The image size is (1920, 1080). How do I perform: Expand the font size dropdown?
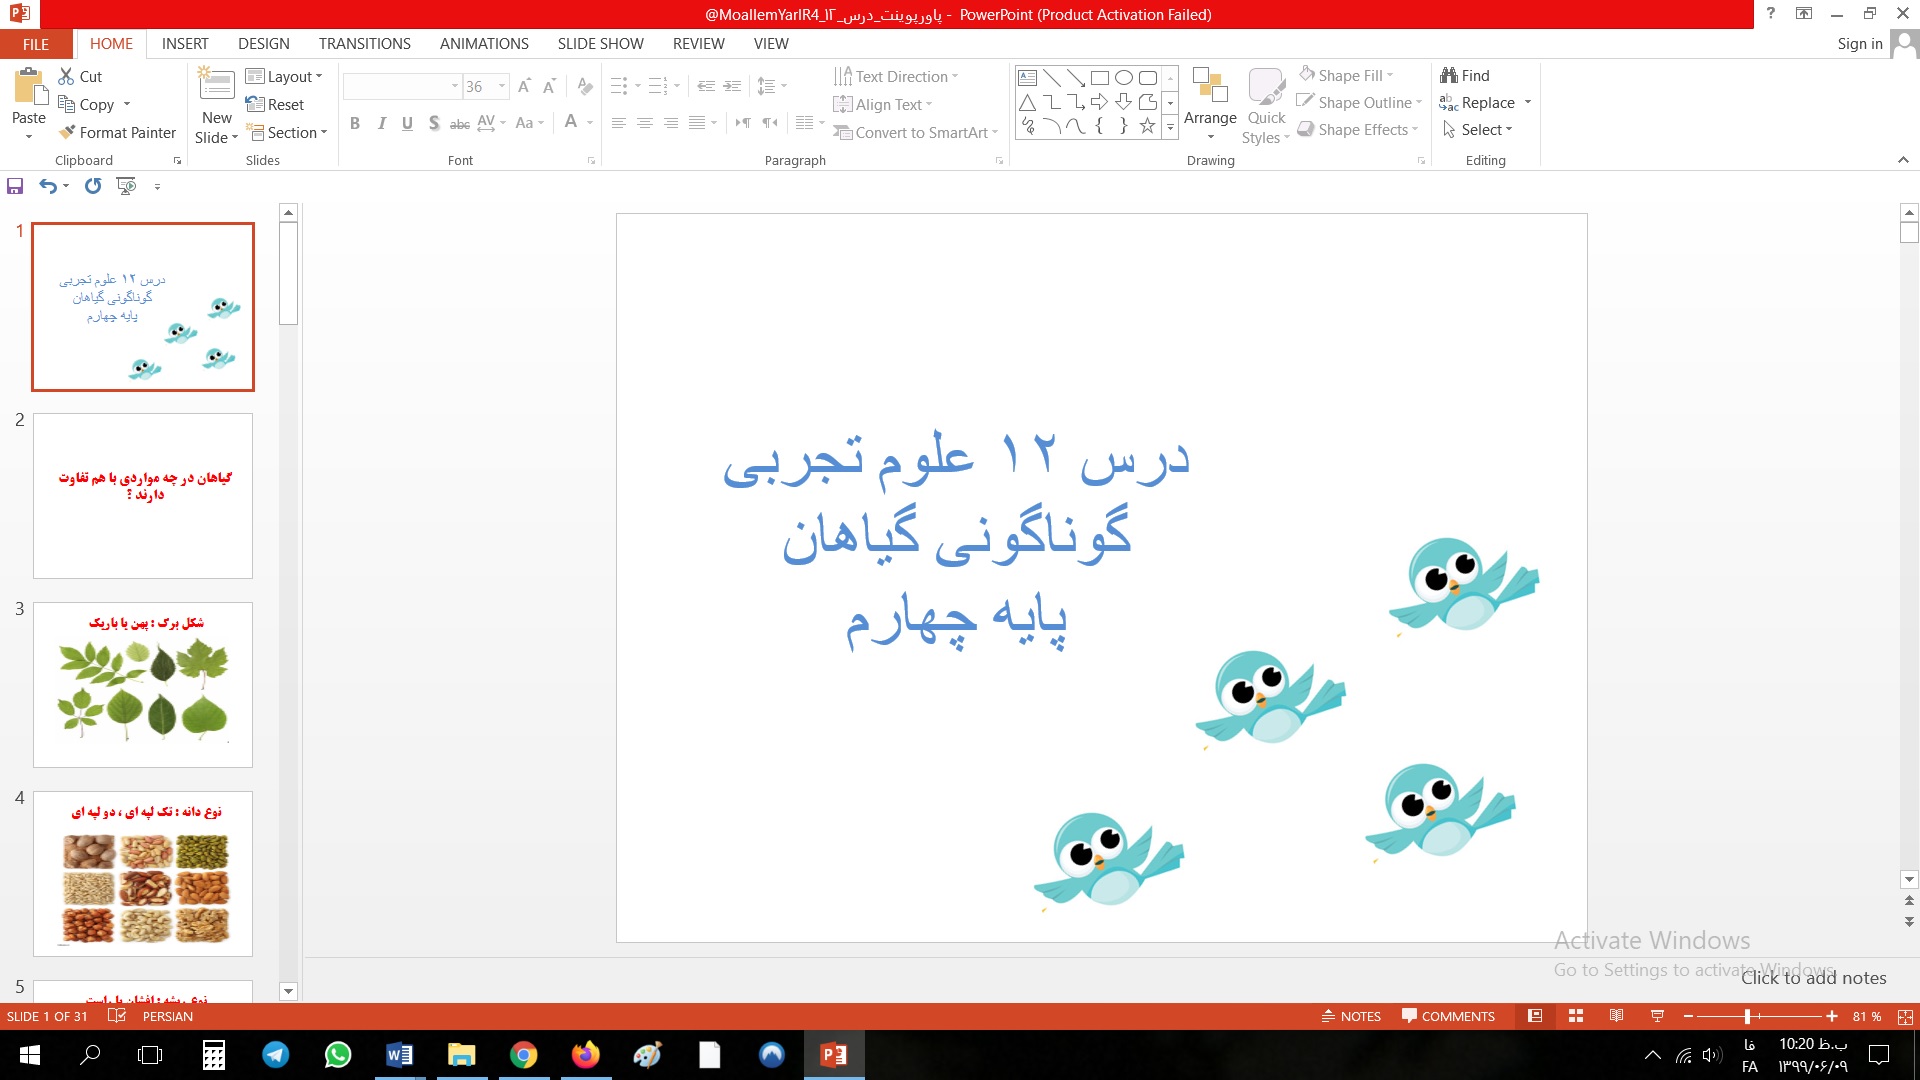[x=502, y=86]
